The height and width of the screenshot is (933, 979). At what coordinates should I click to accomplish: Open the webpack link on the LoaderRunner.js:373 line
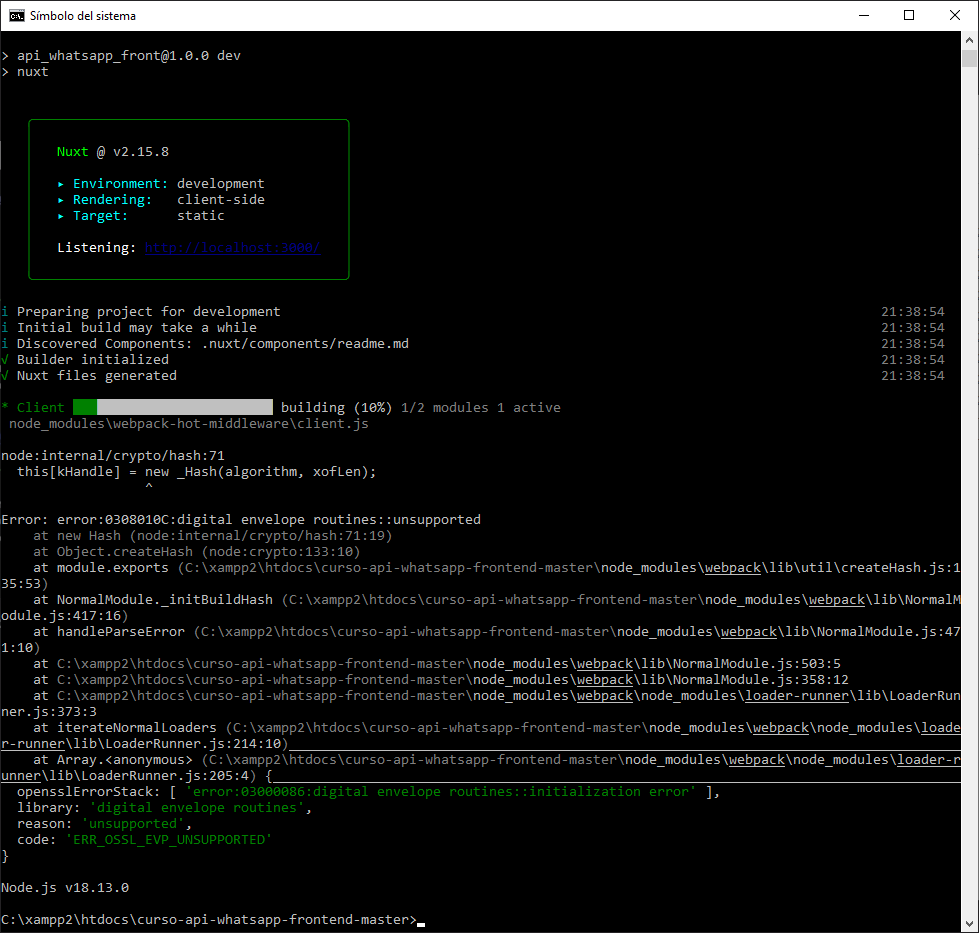605,695
